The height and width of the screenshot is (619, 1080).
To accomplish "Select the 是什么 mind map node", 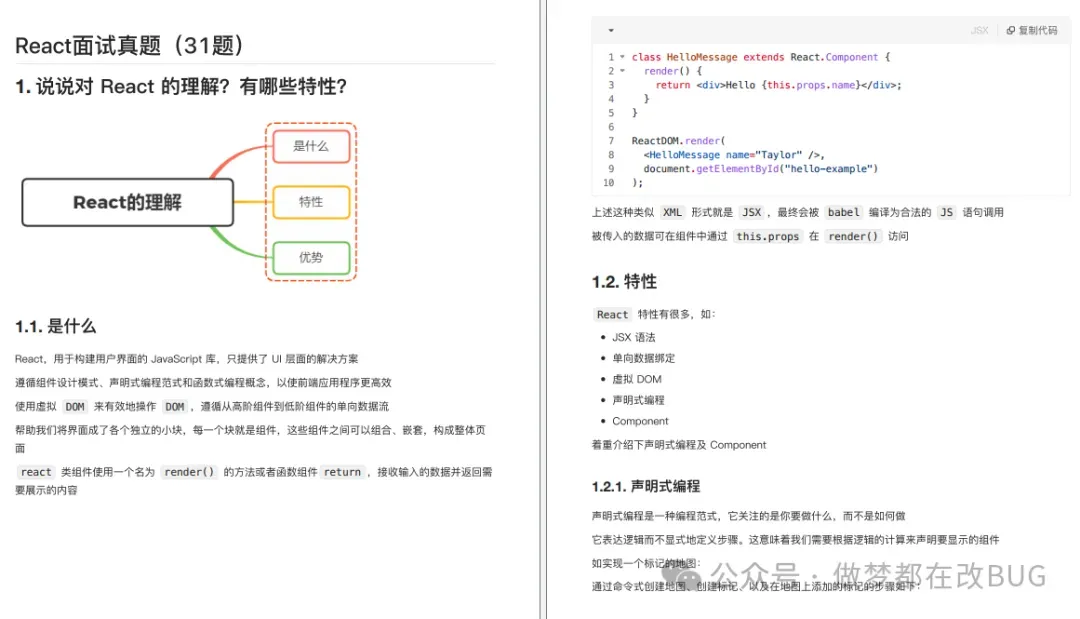I will (x=311, y=146).
